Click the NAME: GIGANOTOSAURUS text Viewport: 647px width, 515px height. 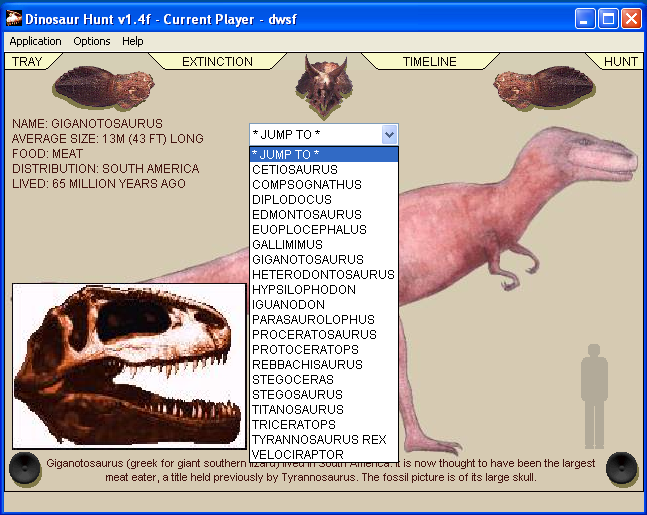[x=87, y=123]
